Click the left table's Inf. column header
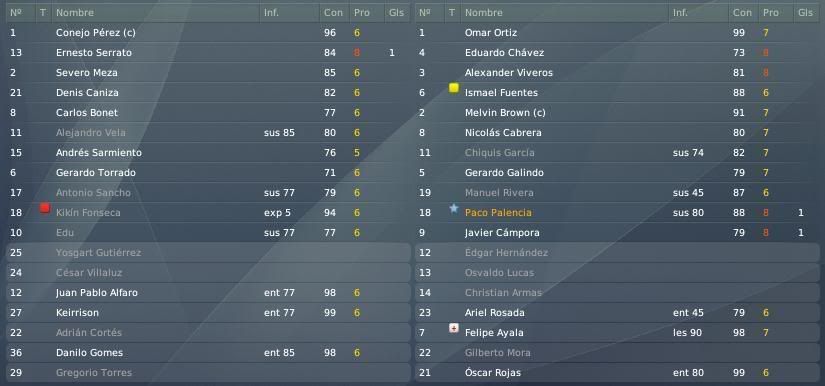Image resolution: width=825 pixels, height=386 pixels. pyautogui.click(x=271, y=13)
